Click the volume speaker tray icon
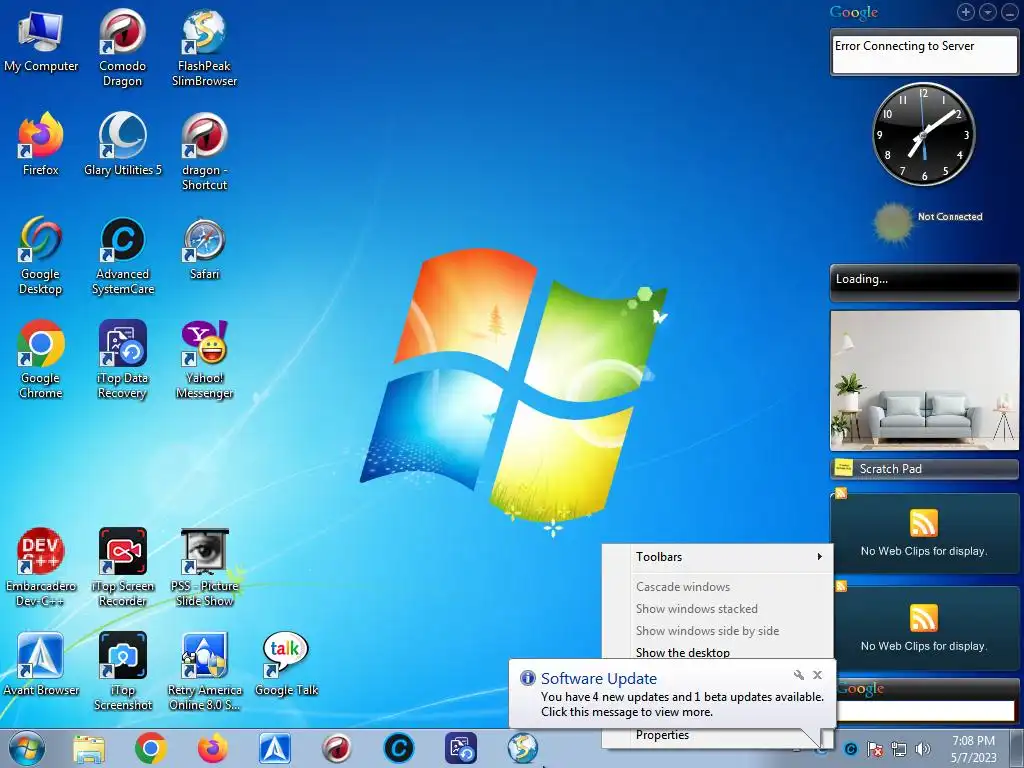Screen dimensions: 1024x768 923,749
